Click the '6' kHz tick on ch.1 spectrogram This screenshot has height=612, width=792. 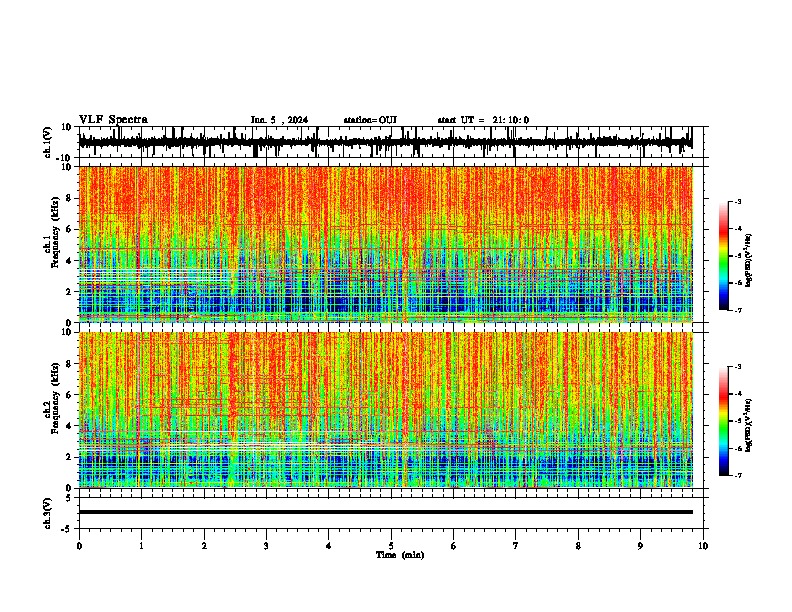[x=70, y=230]
